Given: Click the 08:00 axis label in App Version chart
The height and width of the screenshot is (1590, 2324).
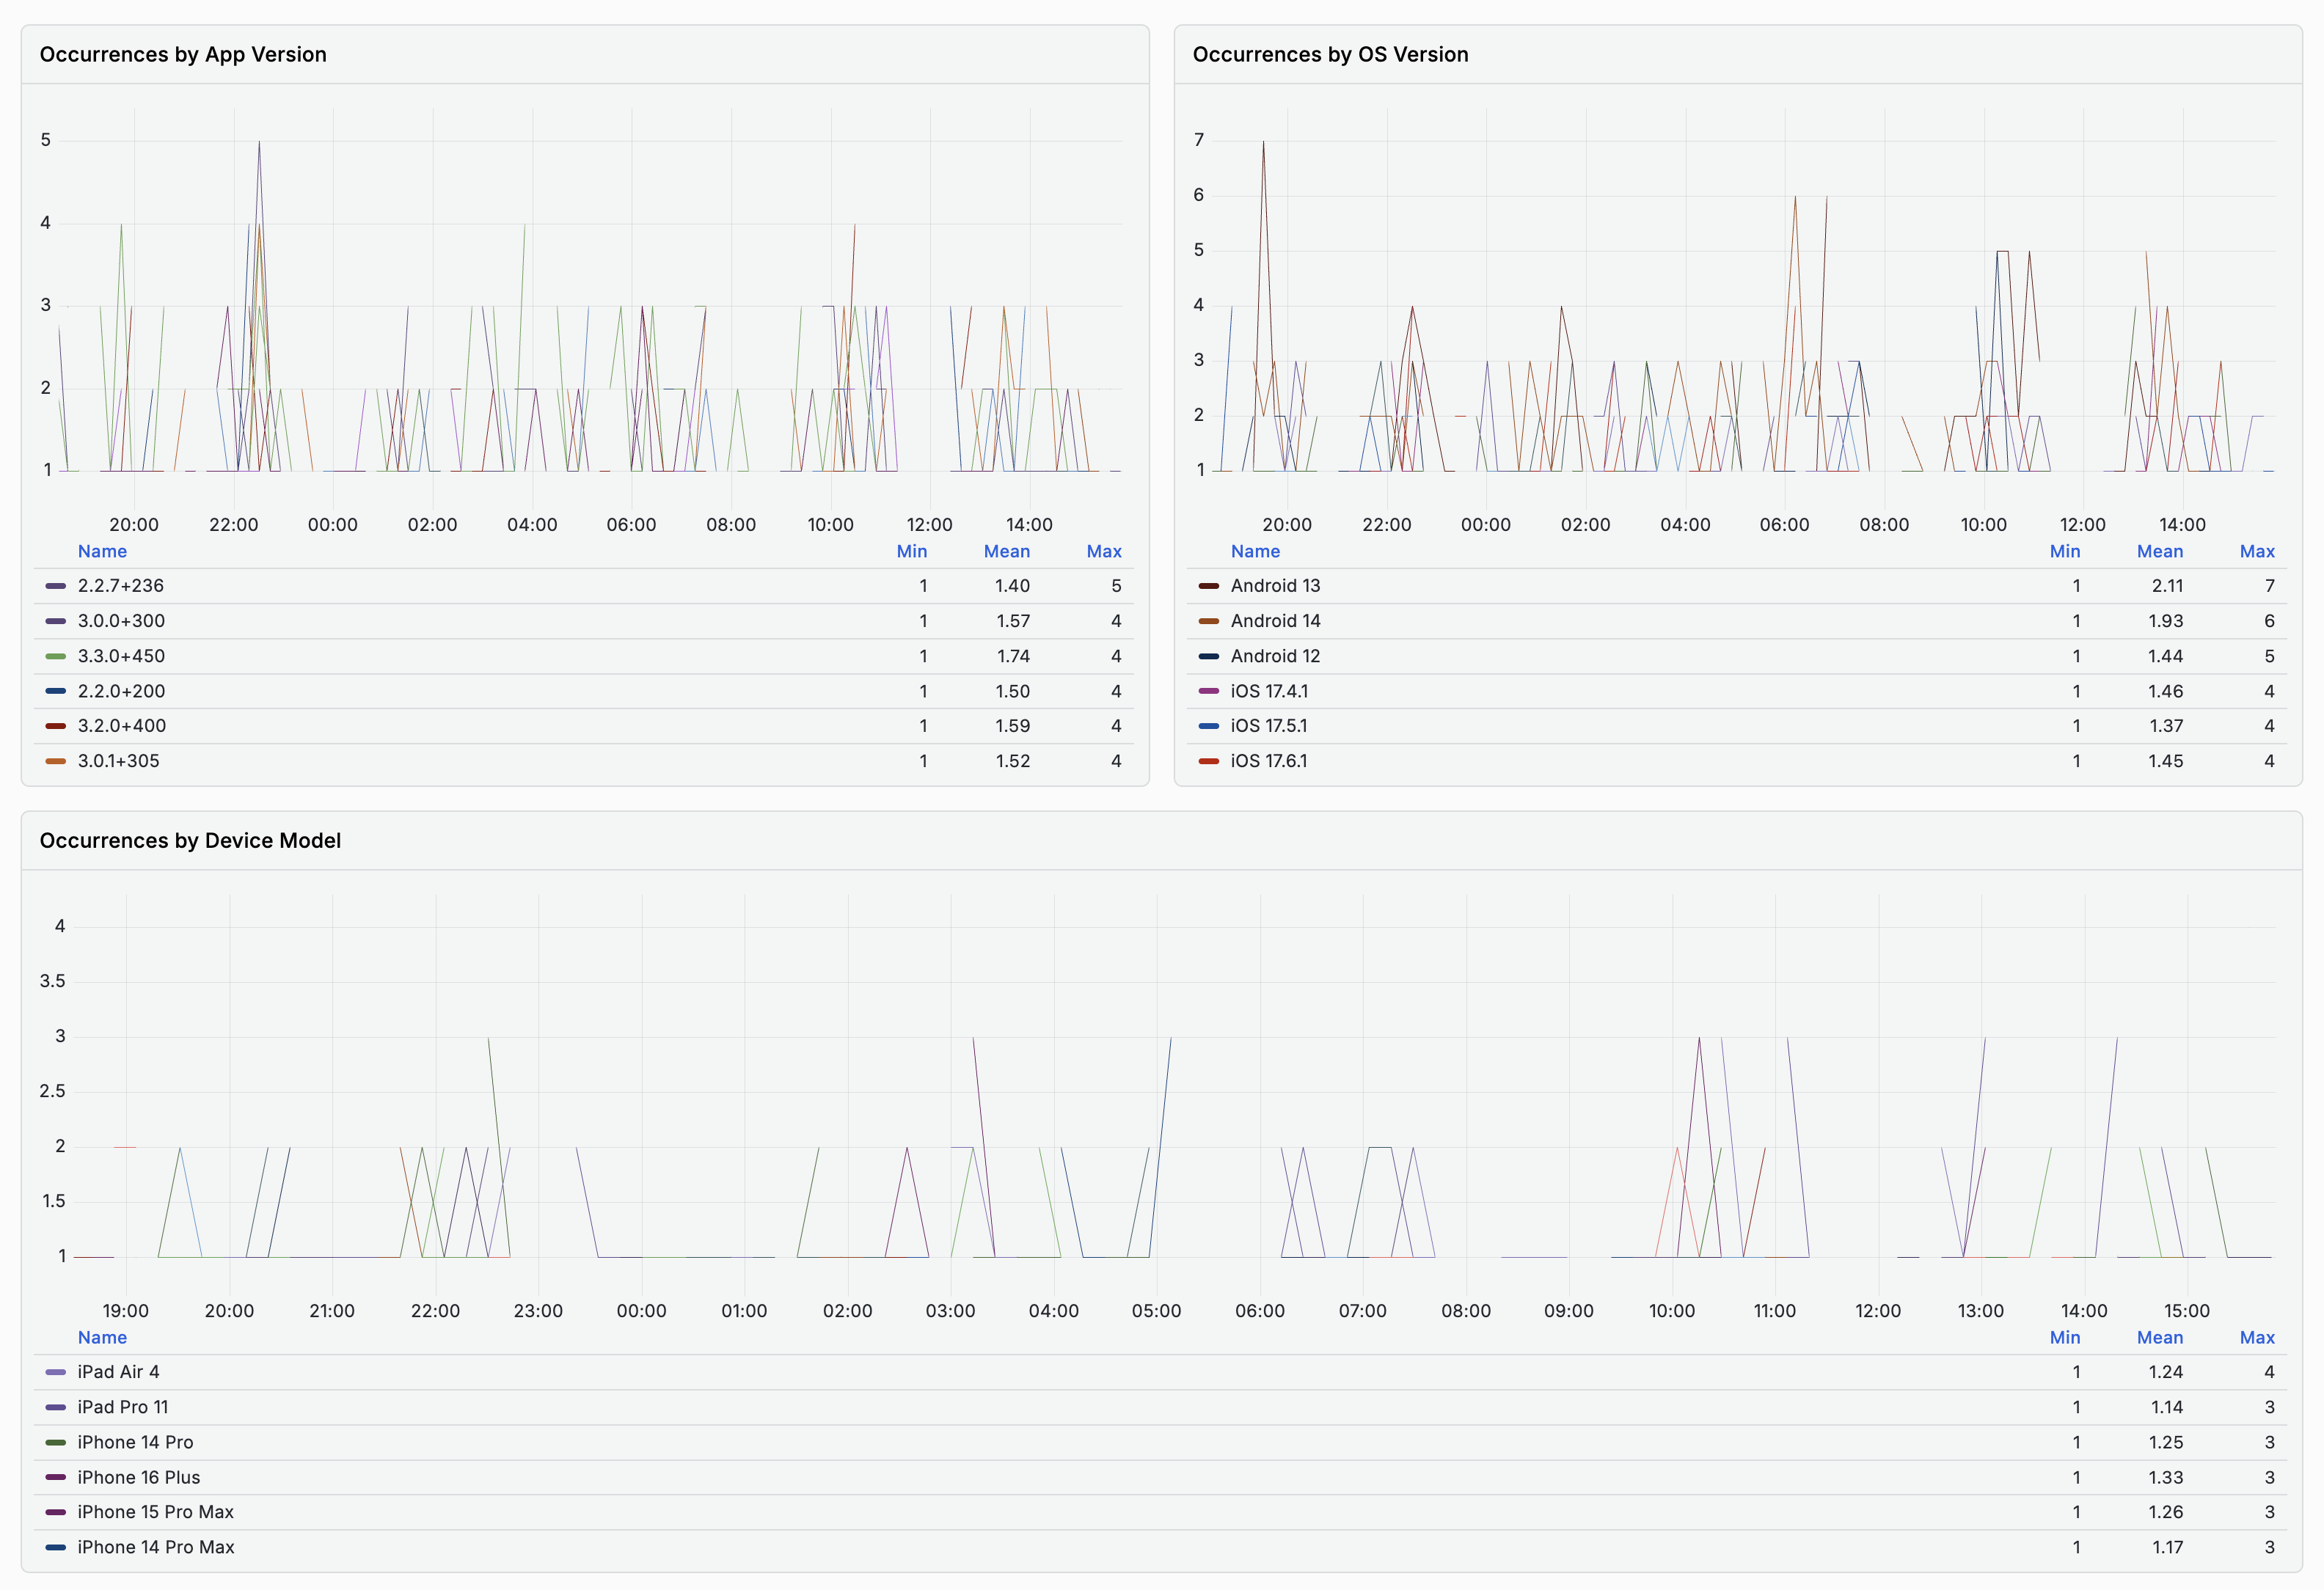Looking at the screenshot, I should [x=731, y=525].
